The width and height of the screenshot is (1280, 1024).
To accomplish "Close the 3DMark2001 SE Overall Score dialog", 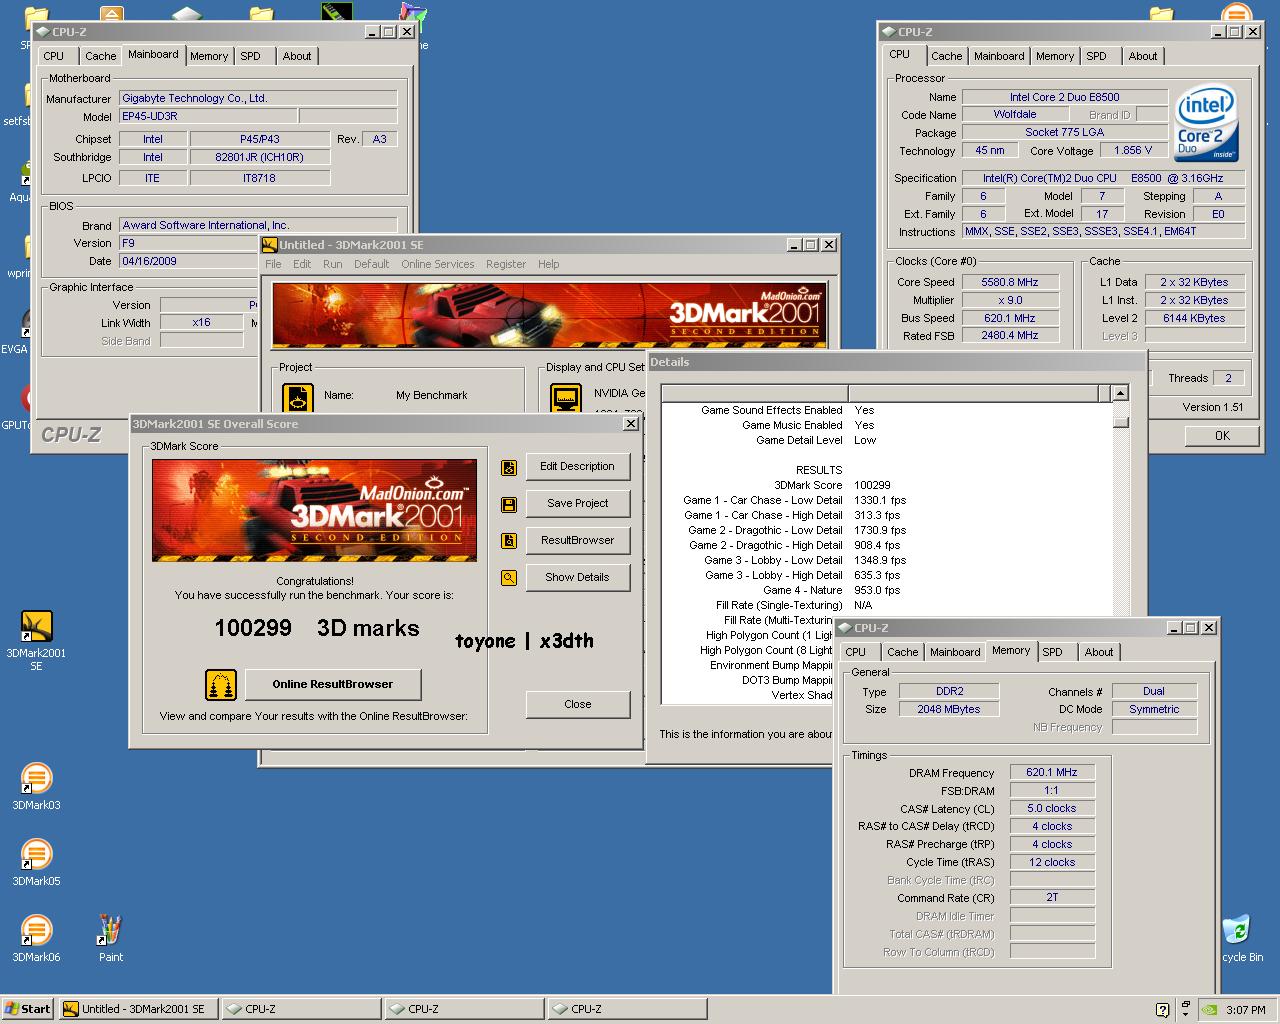I will [x=631, y=424].
